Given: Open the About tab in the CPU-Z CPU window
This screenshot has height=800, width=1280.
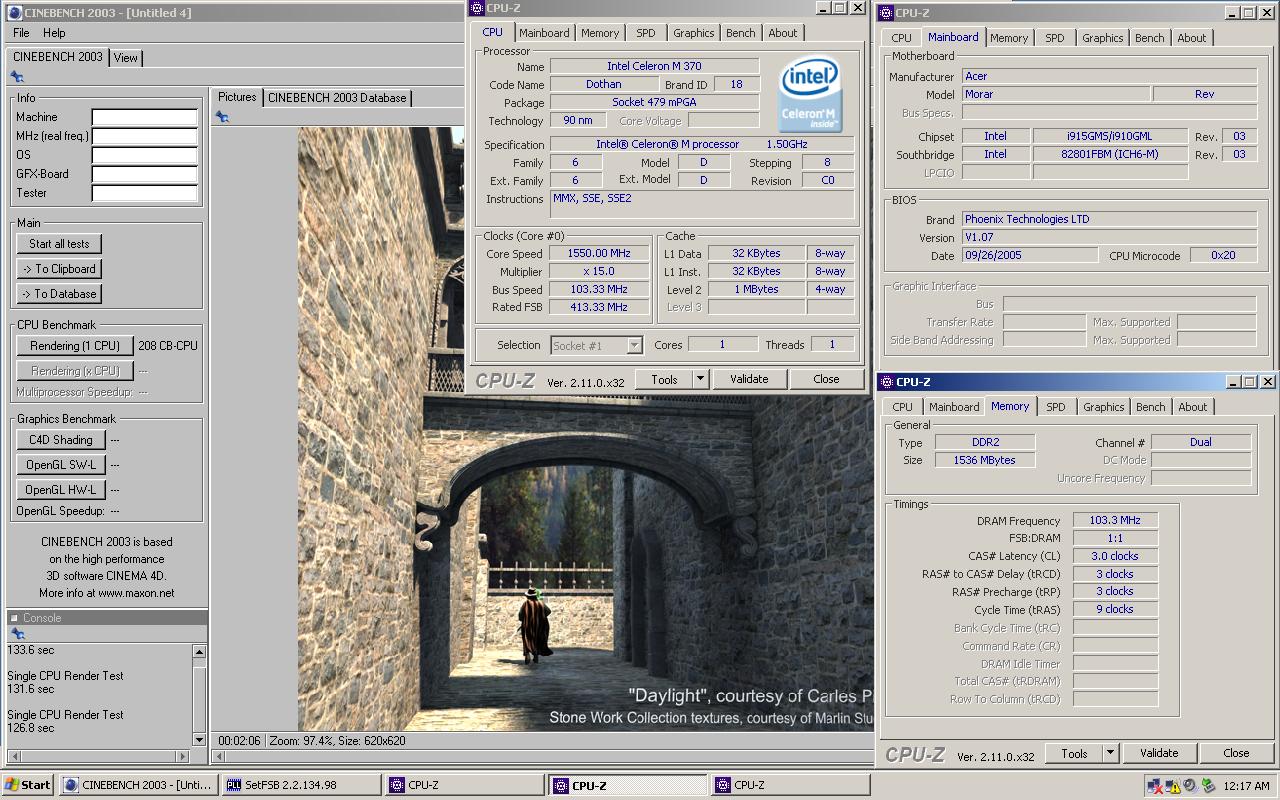Looking at the screenshot, I should click(x=783, y=33).
